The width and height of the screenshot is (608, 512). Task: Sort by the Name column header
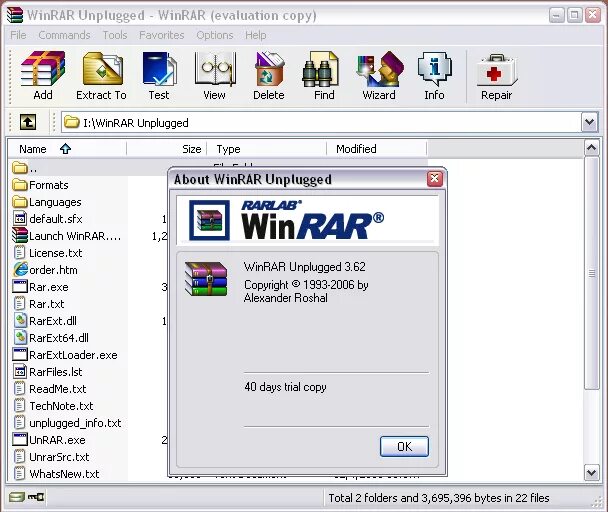pos(67,149)
